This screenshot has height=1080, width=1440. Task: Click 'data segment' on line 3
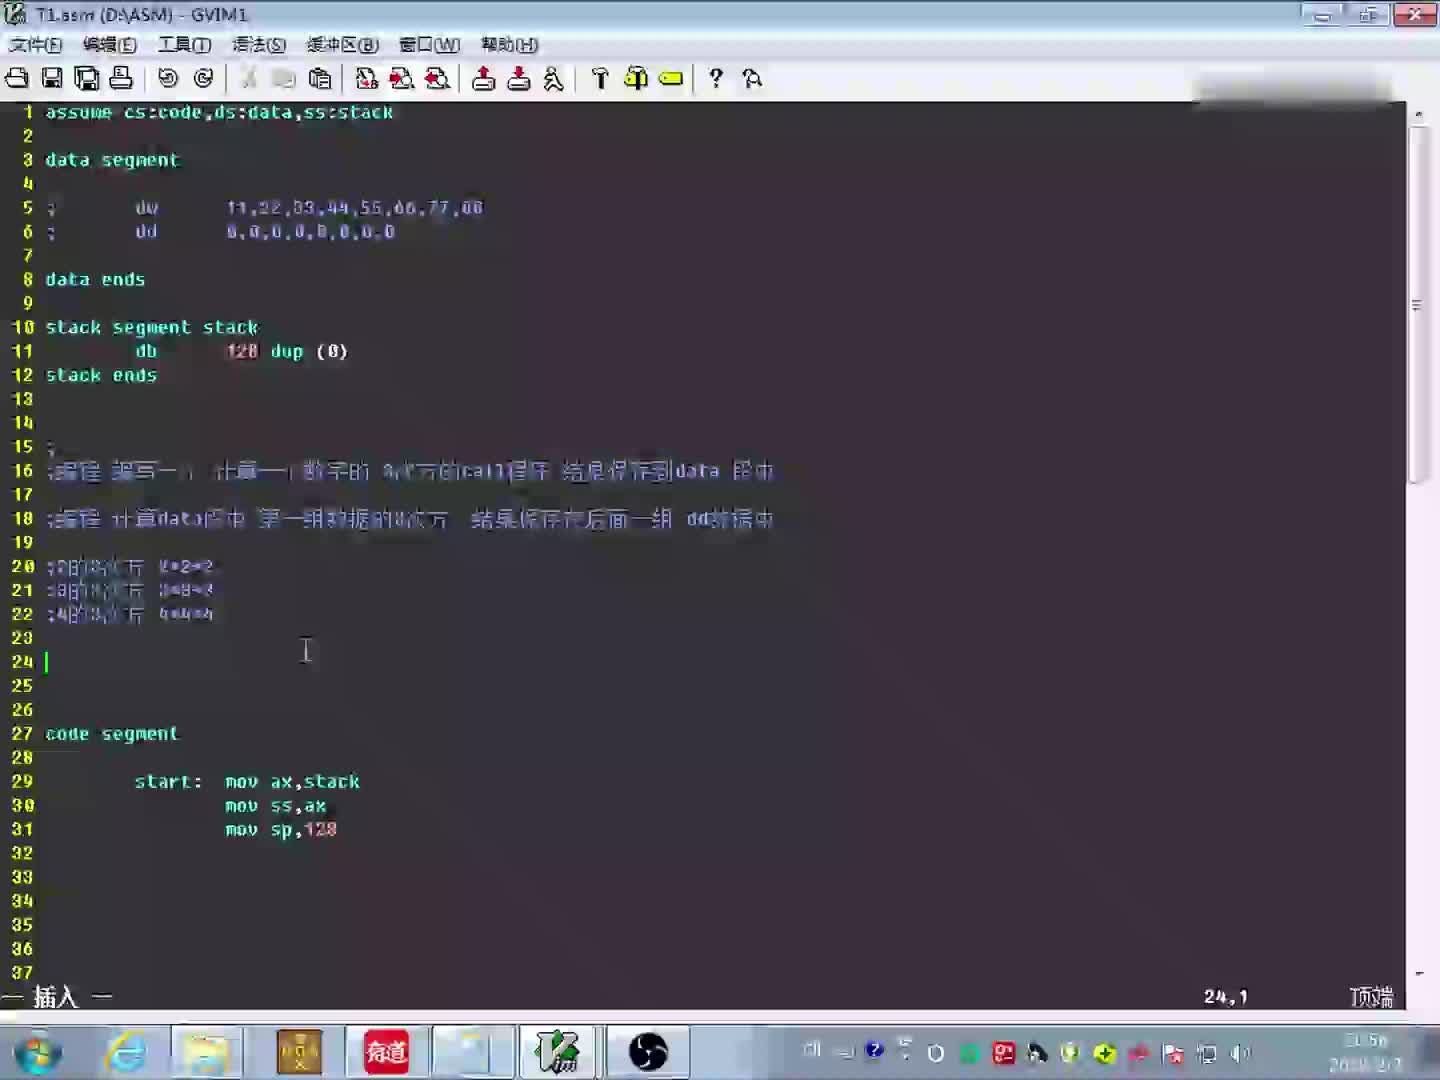click(112, 160)
